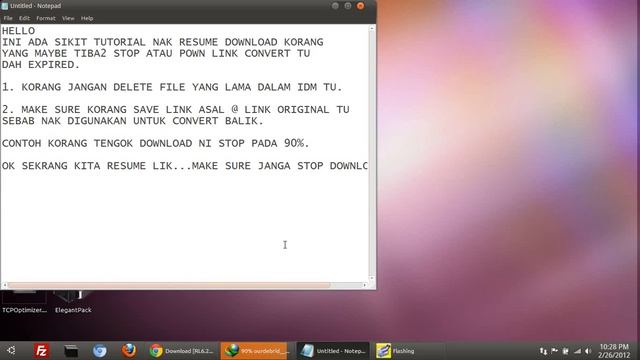640x360 pixels.
Task: Switch to Untitled - Notepad taskbar item
Action: click(332, 351)
